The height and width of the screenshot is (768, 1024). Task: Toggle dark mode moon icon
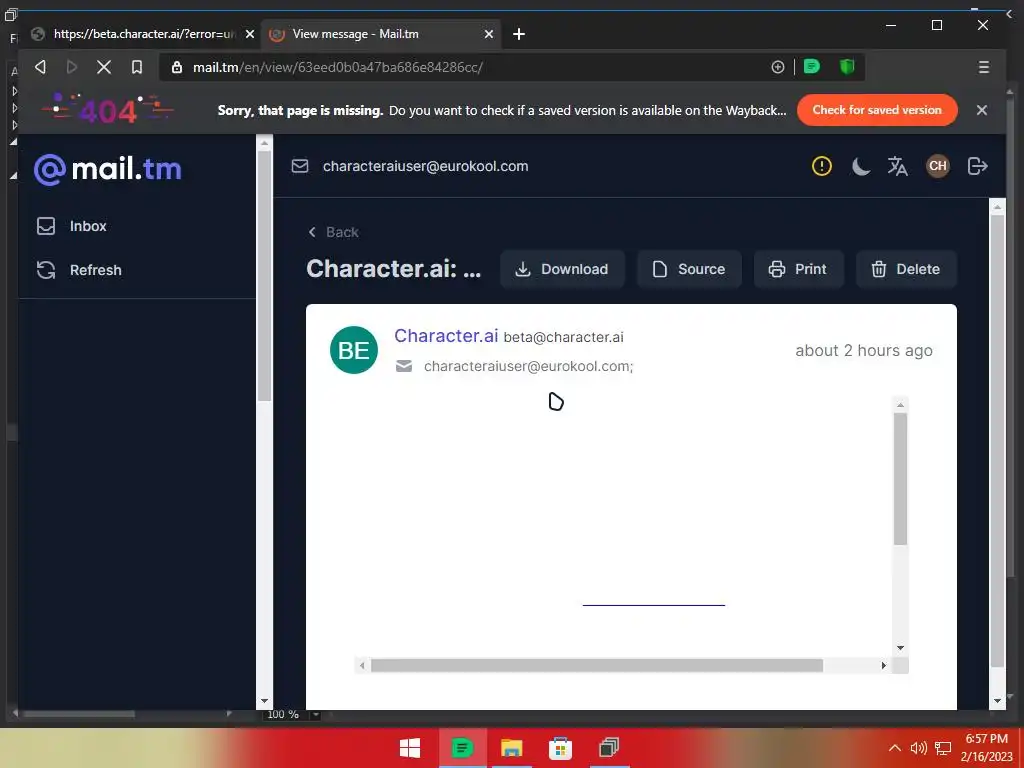coord(861,167)
